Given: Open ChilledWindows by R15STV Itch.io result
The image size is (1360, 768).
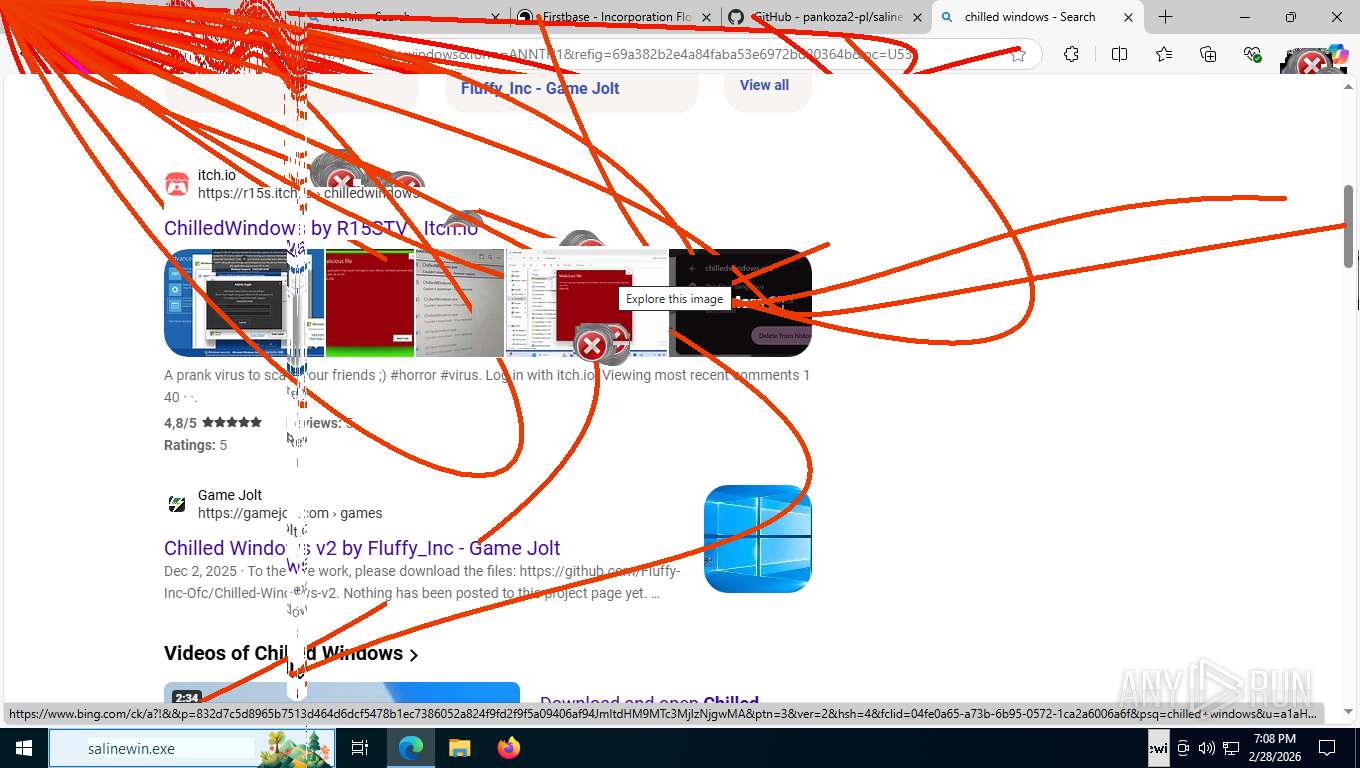Looking at the screenshot, I should pyautogui.click(x=321, y=228).
